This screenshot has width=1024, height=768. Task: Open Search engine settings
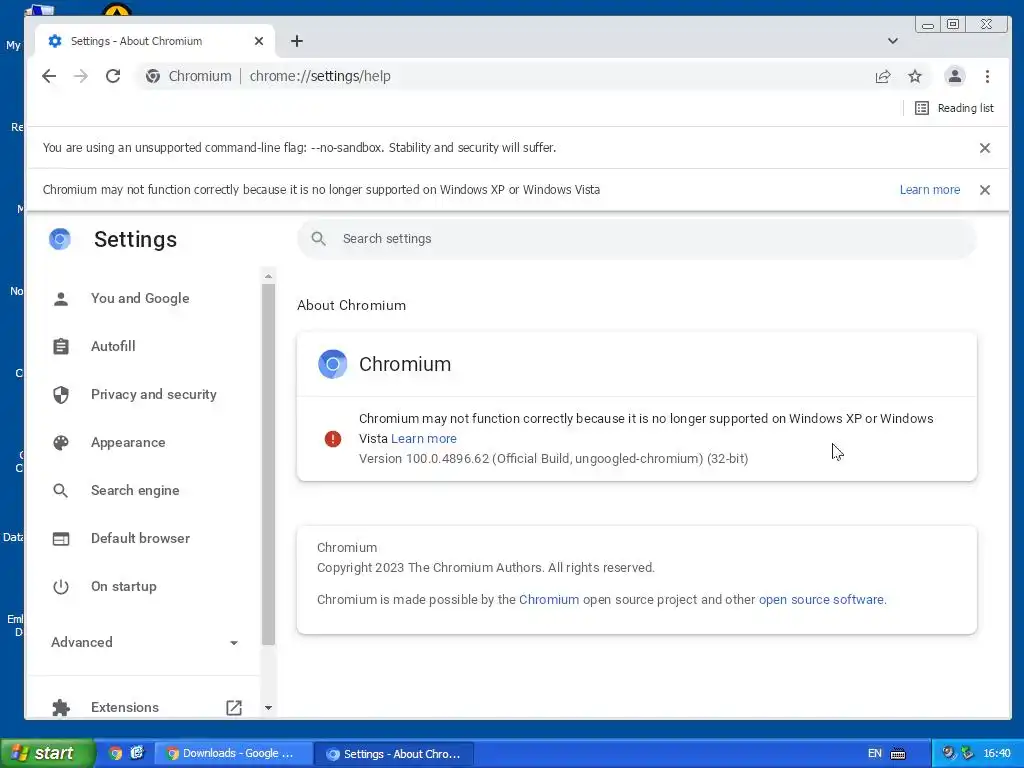pyautogui.click(x=135, y=490)
